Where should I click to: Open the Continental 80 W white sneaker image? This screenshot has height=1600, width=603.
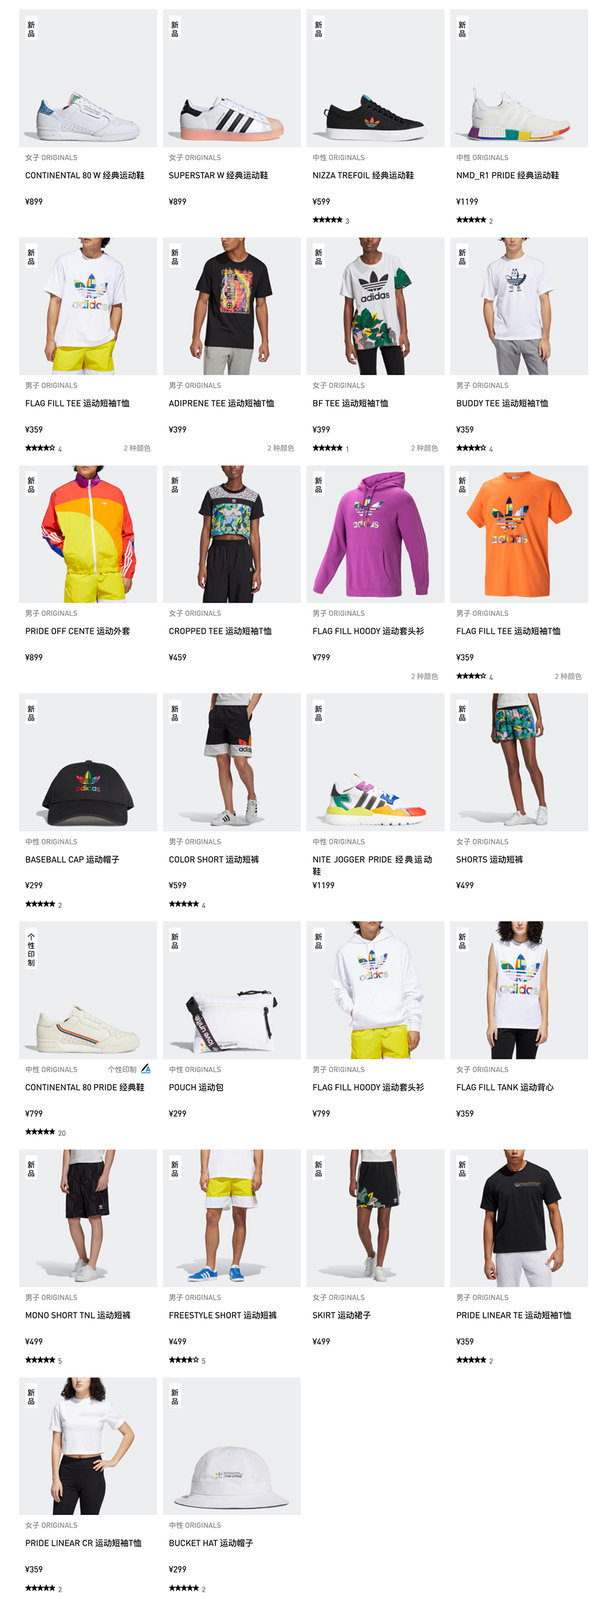(88, 79)
